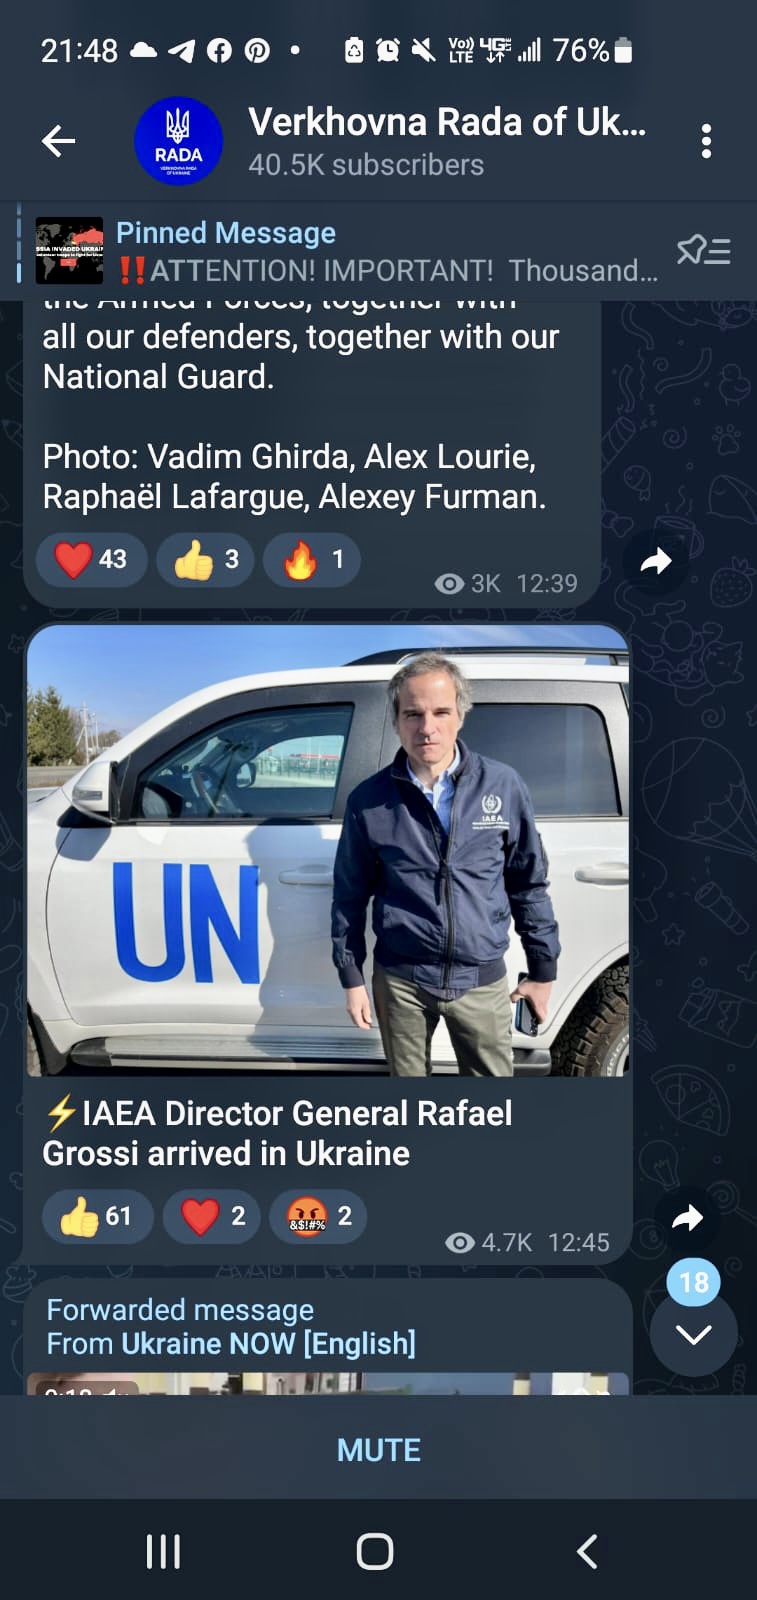757x1600 pixels.
Task: Toggle the fire reaction with 1
Action: pos(311,559)
